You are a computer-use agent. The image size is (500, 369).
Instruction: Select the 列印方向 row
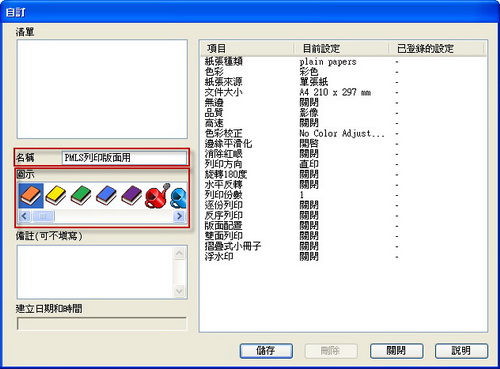343,164
